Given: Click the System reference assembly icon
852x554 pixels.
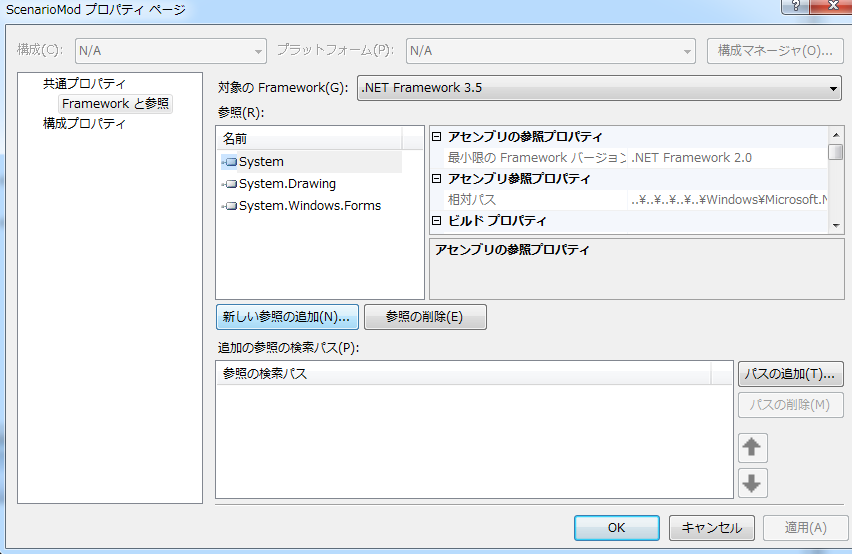Looking at the screenshot, I should 229,162.
